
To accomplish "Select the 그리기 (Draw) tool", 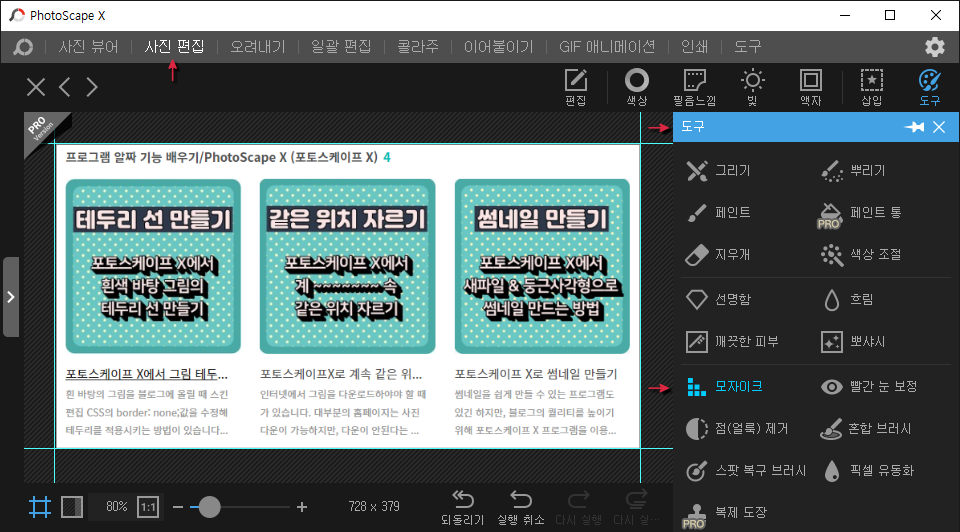I will pyautogui.click(x=718, y=171).
